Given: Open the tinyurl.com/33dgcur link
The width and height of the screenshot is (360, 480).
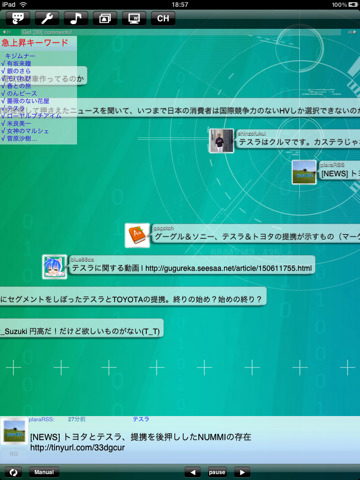Looking at the screenshot, I should click(77, 448).
